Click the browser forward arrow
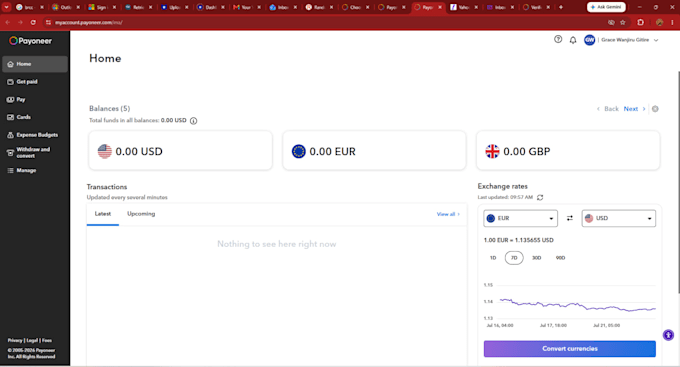 [20, 22]
